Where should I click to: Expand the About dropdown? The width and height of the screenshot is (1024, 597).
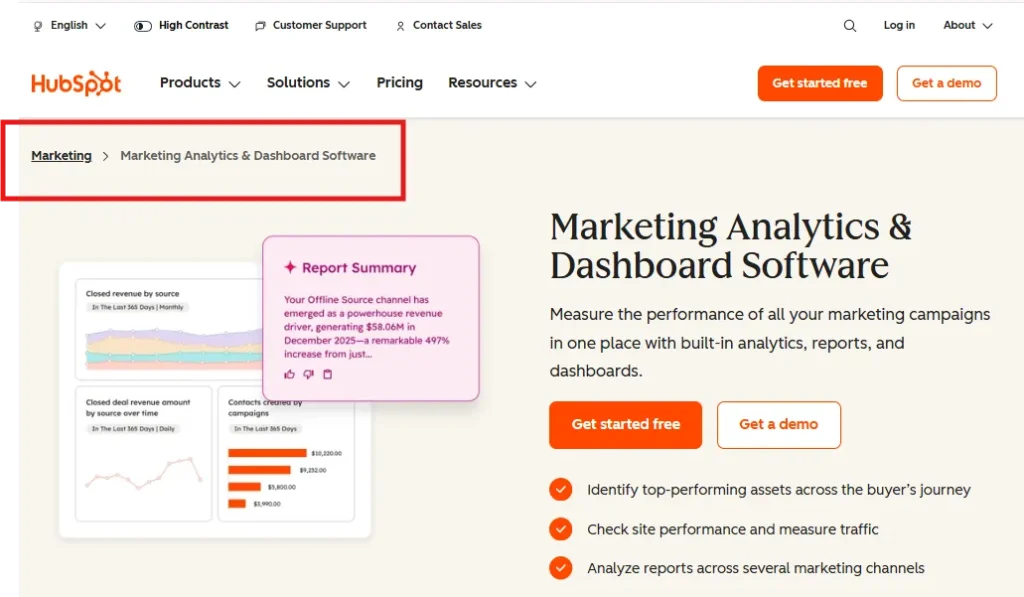[968, 25]
